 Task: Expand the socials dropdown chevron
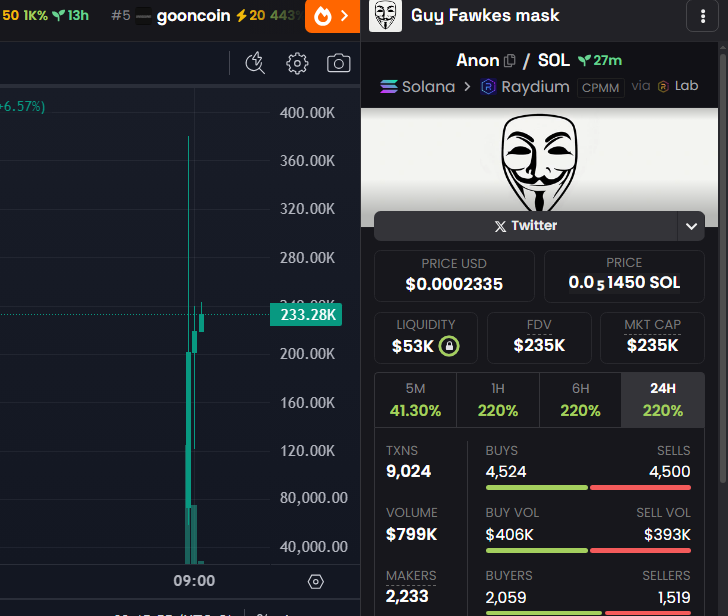coord(691,226)
